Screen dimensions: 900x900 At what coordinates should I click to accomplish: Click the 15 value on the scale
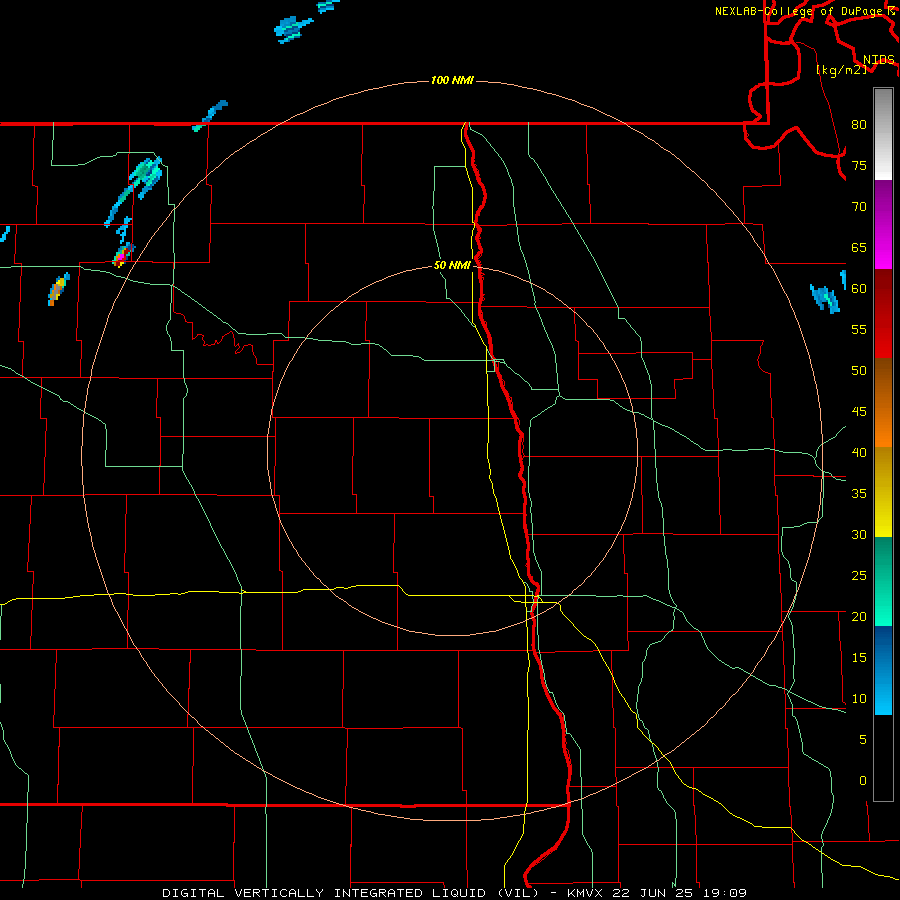[859, 657]
